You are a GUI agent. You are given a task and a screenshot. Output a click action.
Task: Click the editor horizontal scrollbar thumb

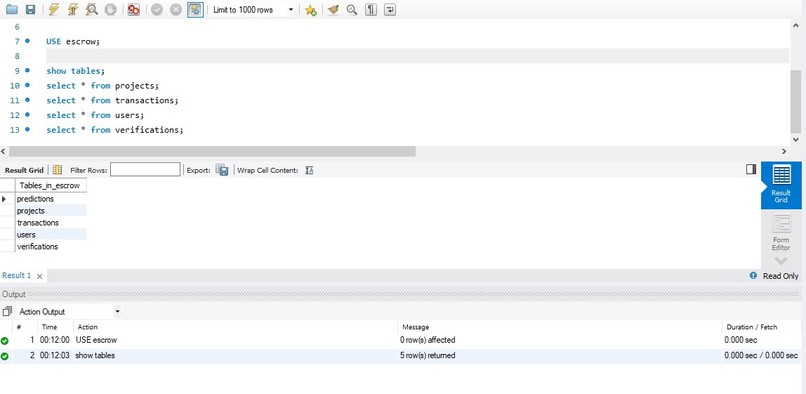pyautogui.click(x=212, y=151)
